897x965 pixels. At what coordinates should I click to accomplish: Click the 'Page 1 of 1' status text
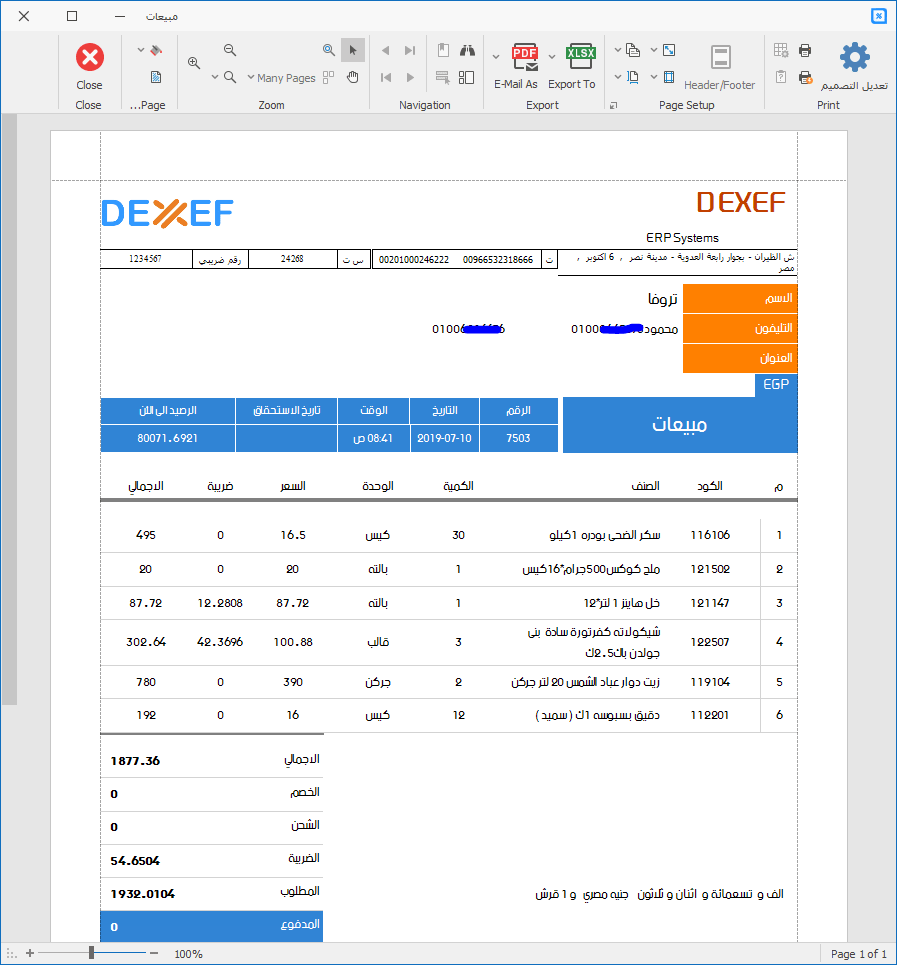[x=859, y=954]
